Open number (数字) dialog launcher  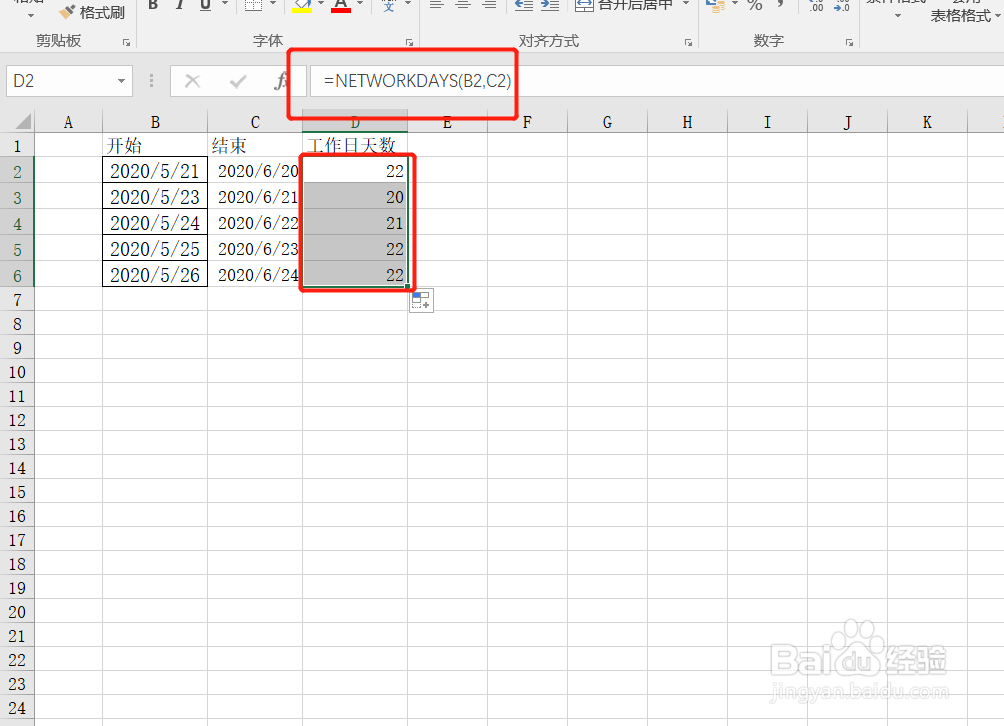tap(849, 42)
